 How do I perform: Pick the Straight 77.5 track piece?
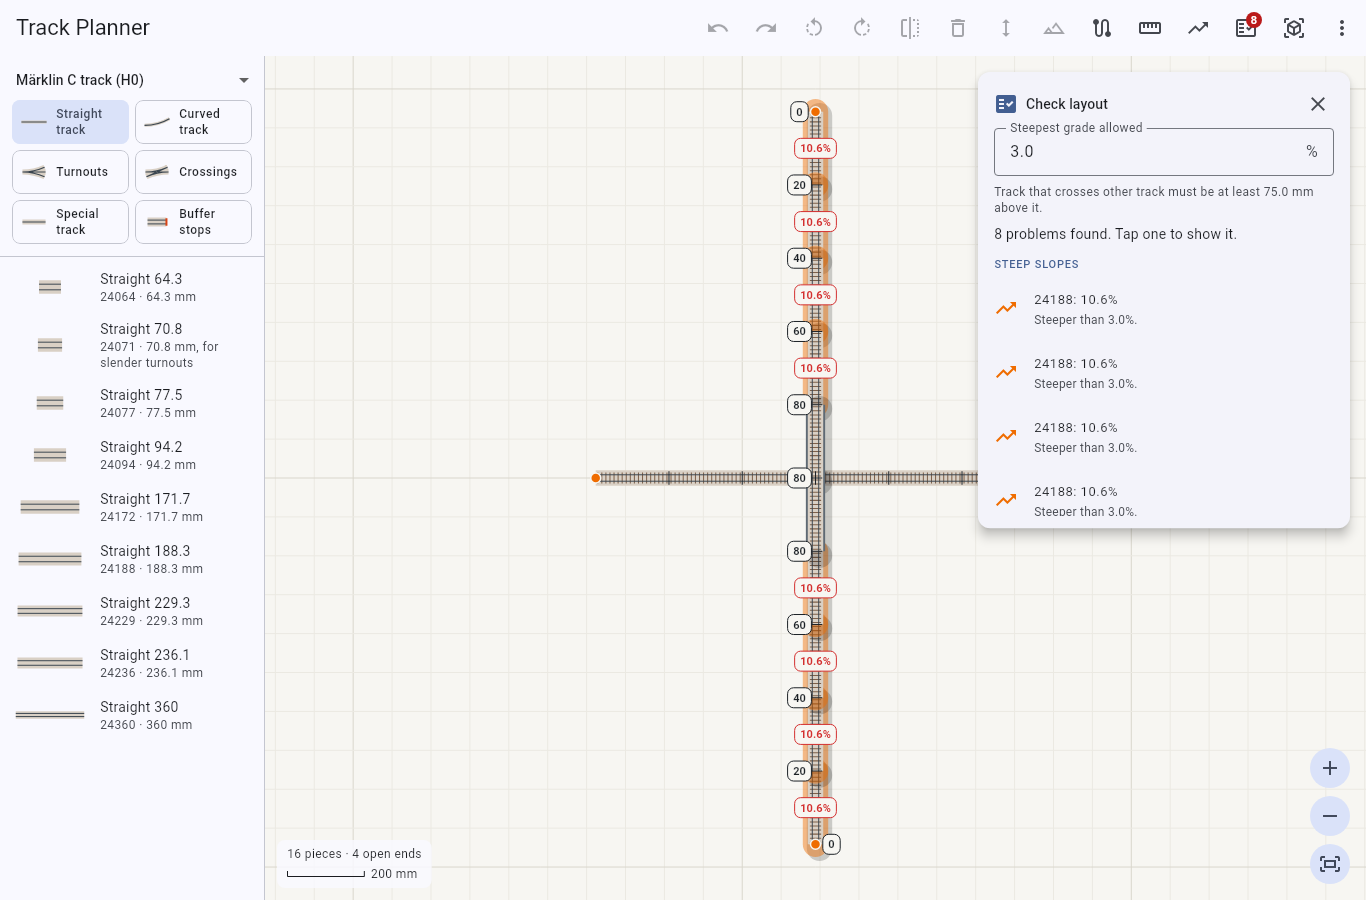pyautogui.click(x=132, y=403)
